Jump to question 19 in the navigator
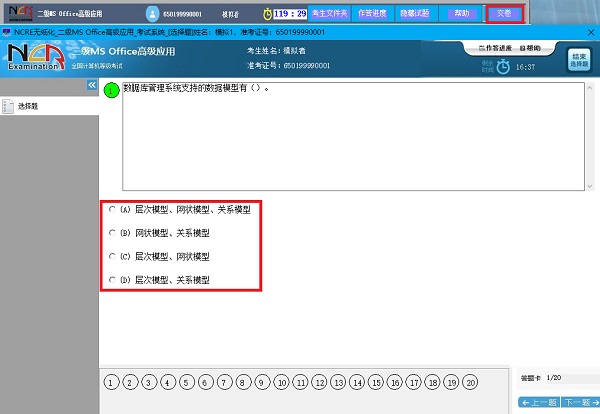The width and height of the screenshot is (600, 414). (452, 382)
